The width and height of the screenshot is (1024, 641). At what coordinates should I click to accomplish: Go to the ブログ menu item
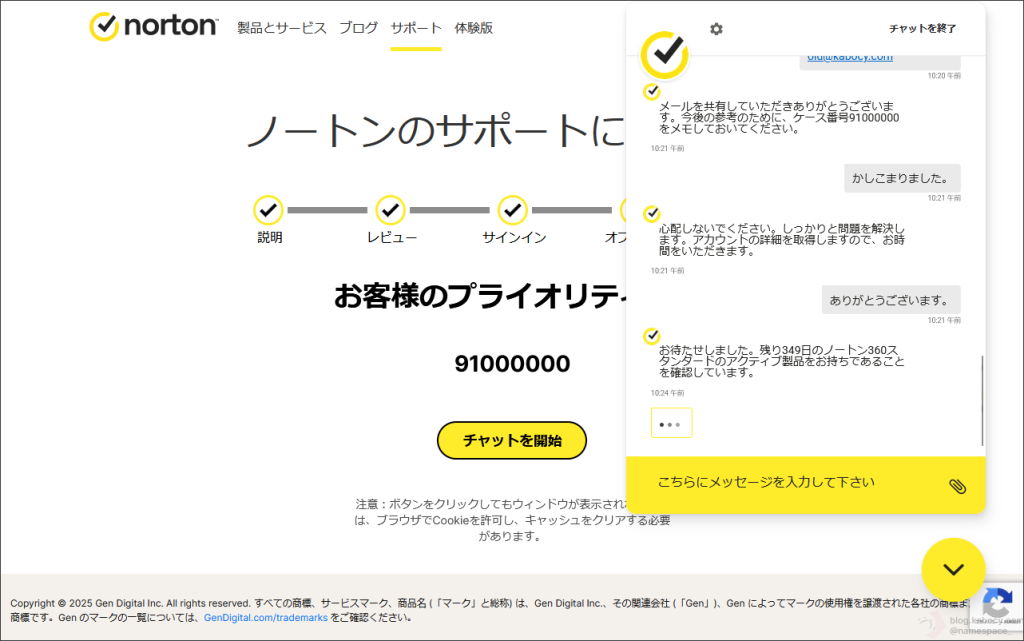[358, 28]
